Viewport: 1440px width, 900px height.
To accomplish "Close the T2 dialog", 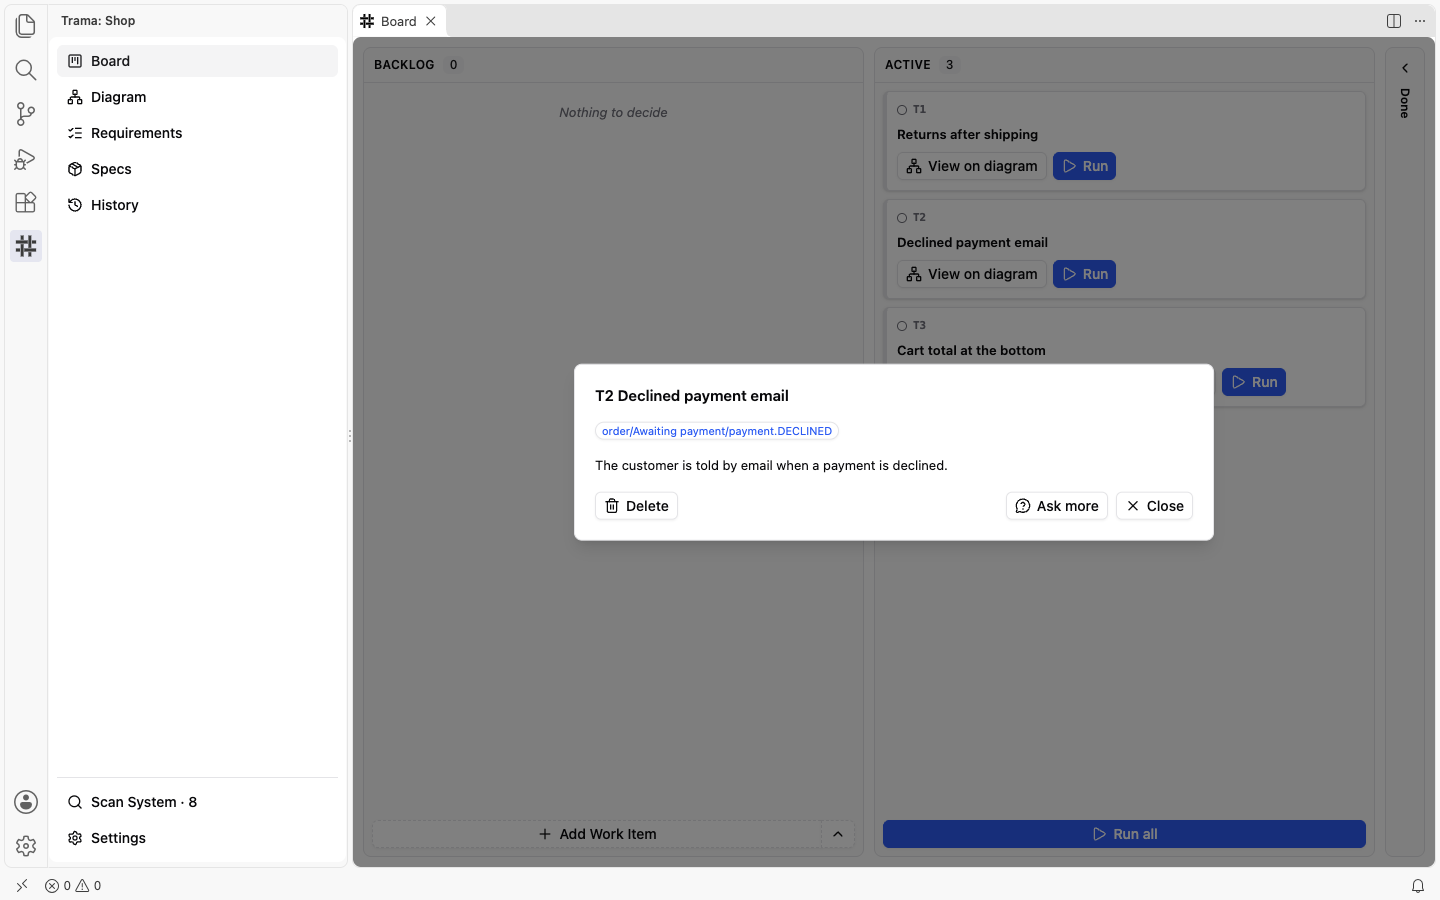I will coord(1154,506).
